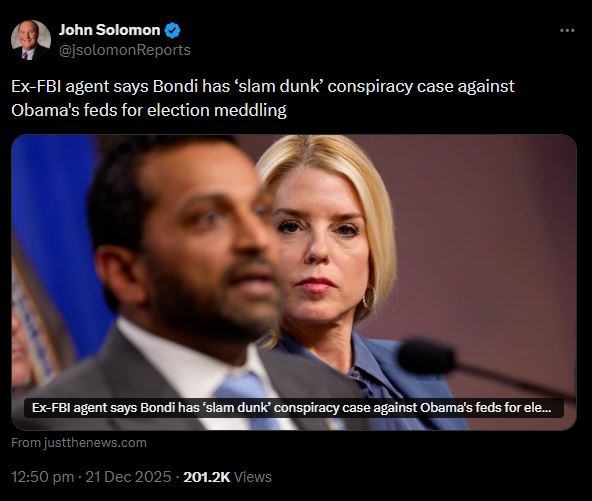
Task: Open John Solomon's profile avatar
Action: coord(31,40)
